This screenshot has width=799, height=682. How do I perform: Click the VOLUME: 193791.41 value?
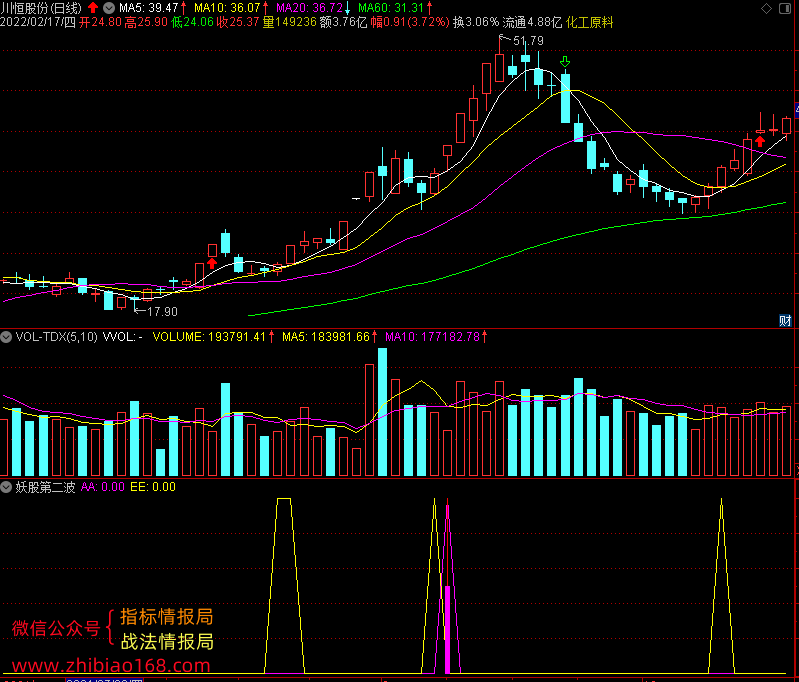(x=209, y=336)
